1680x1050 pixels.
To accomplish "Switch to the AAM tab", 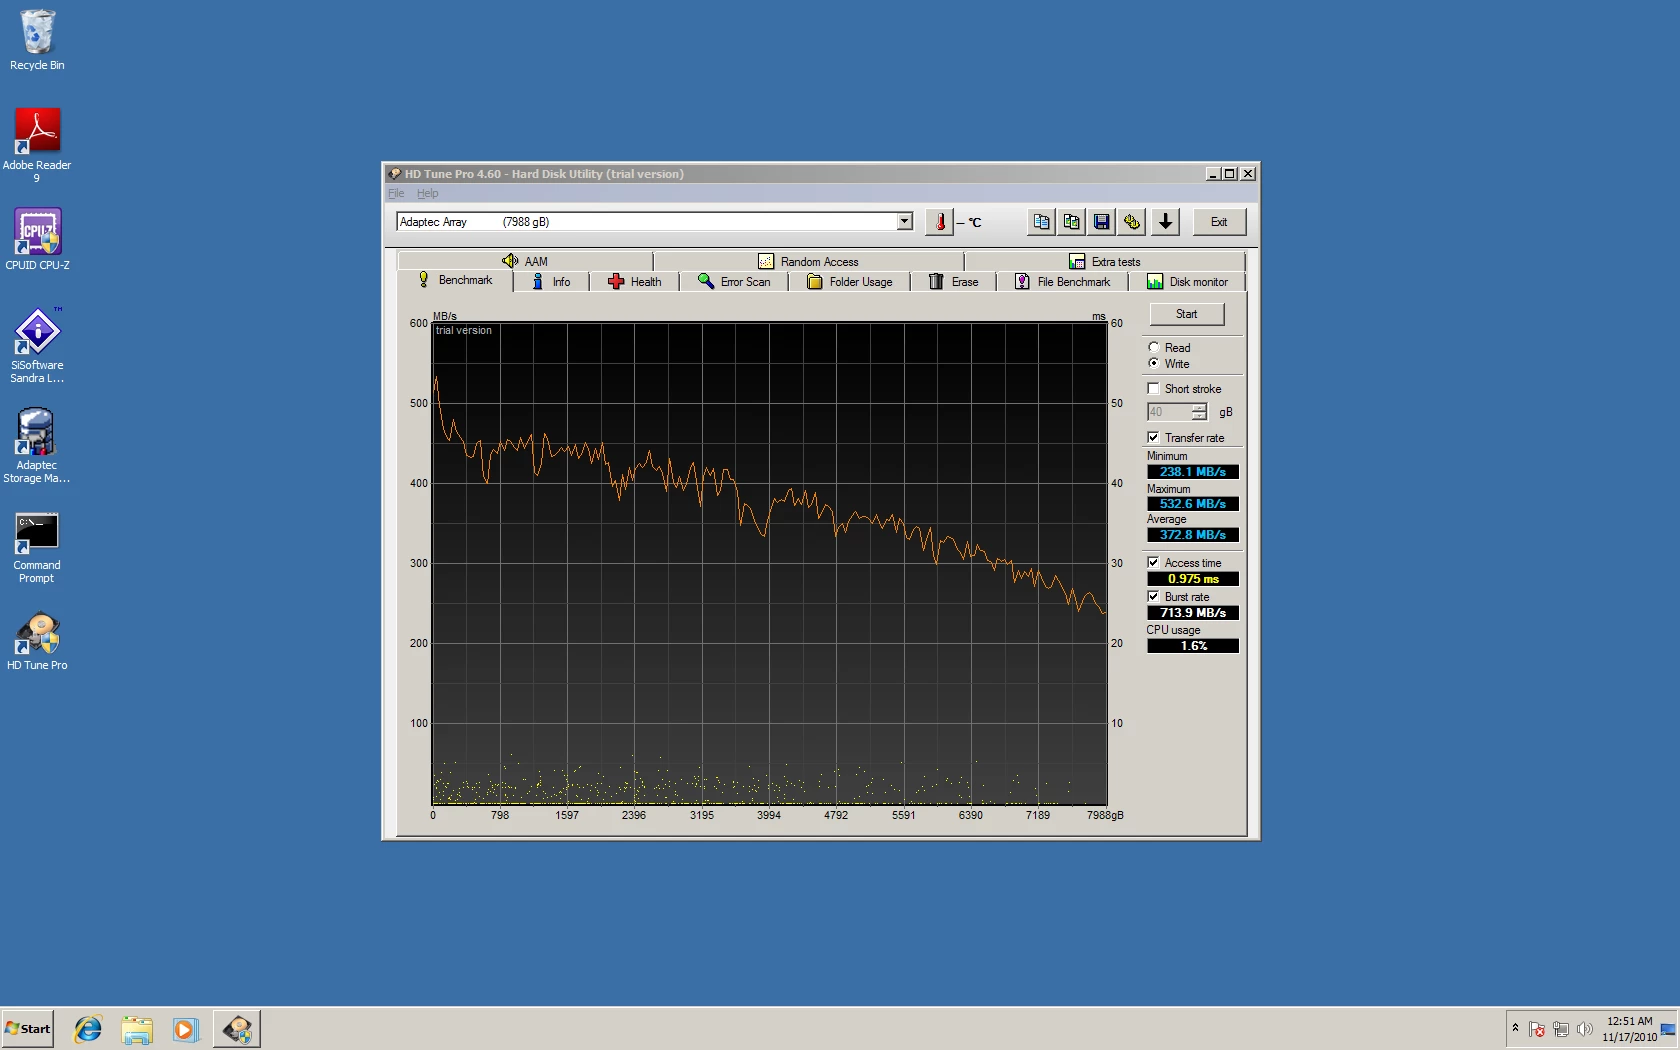I will (x=525, y=261).
